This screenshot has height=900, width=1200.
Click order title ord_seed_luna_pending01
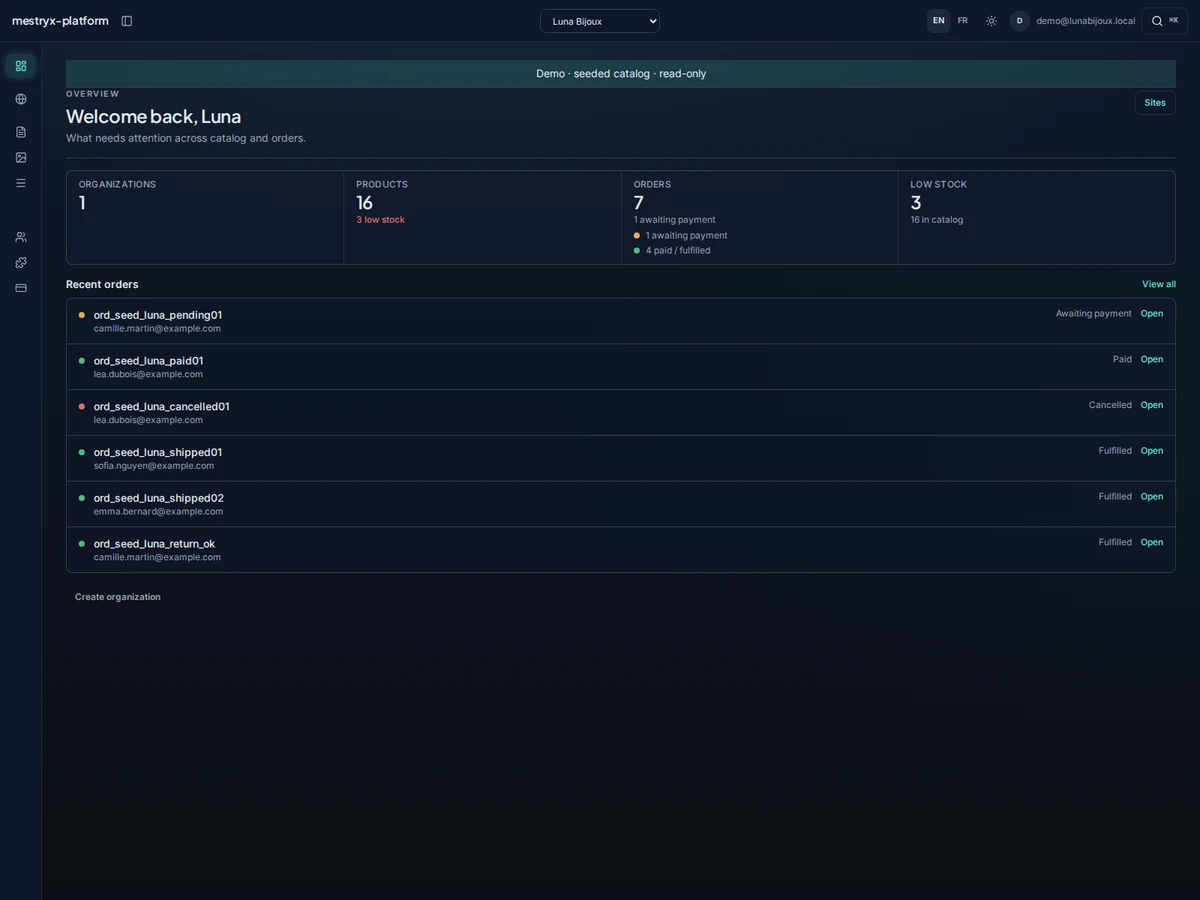158,315
